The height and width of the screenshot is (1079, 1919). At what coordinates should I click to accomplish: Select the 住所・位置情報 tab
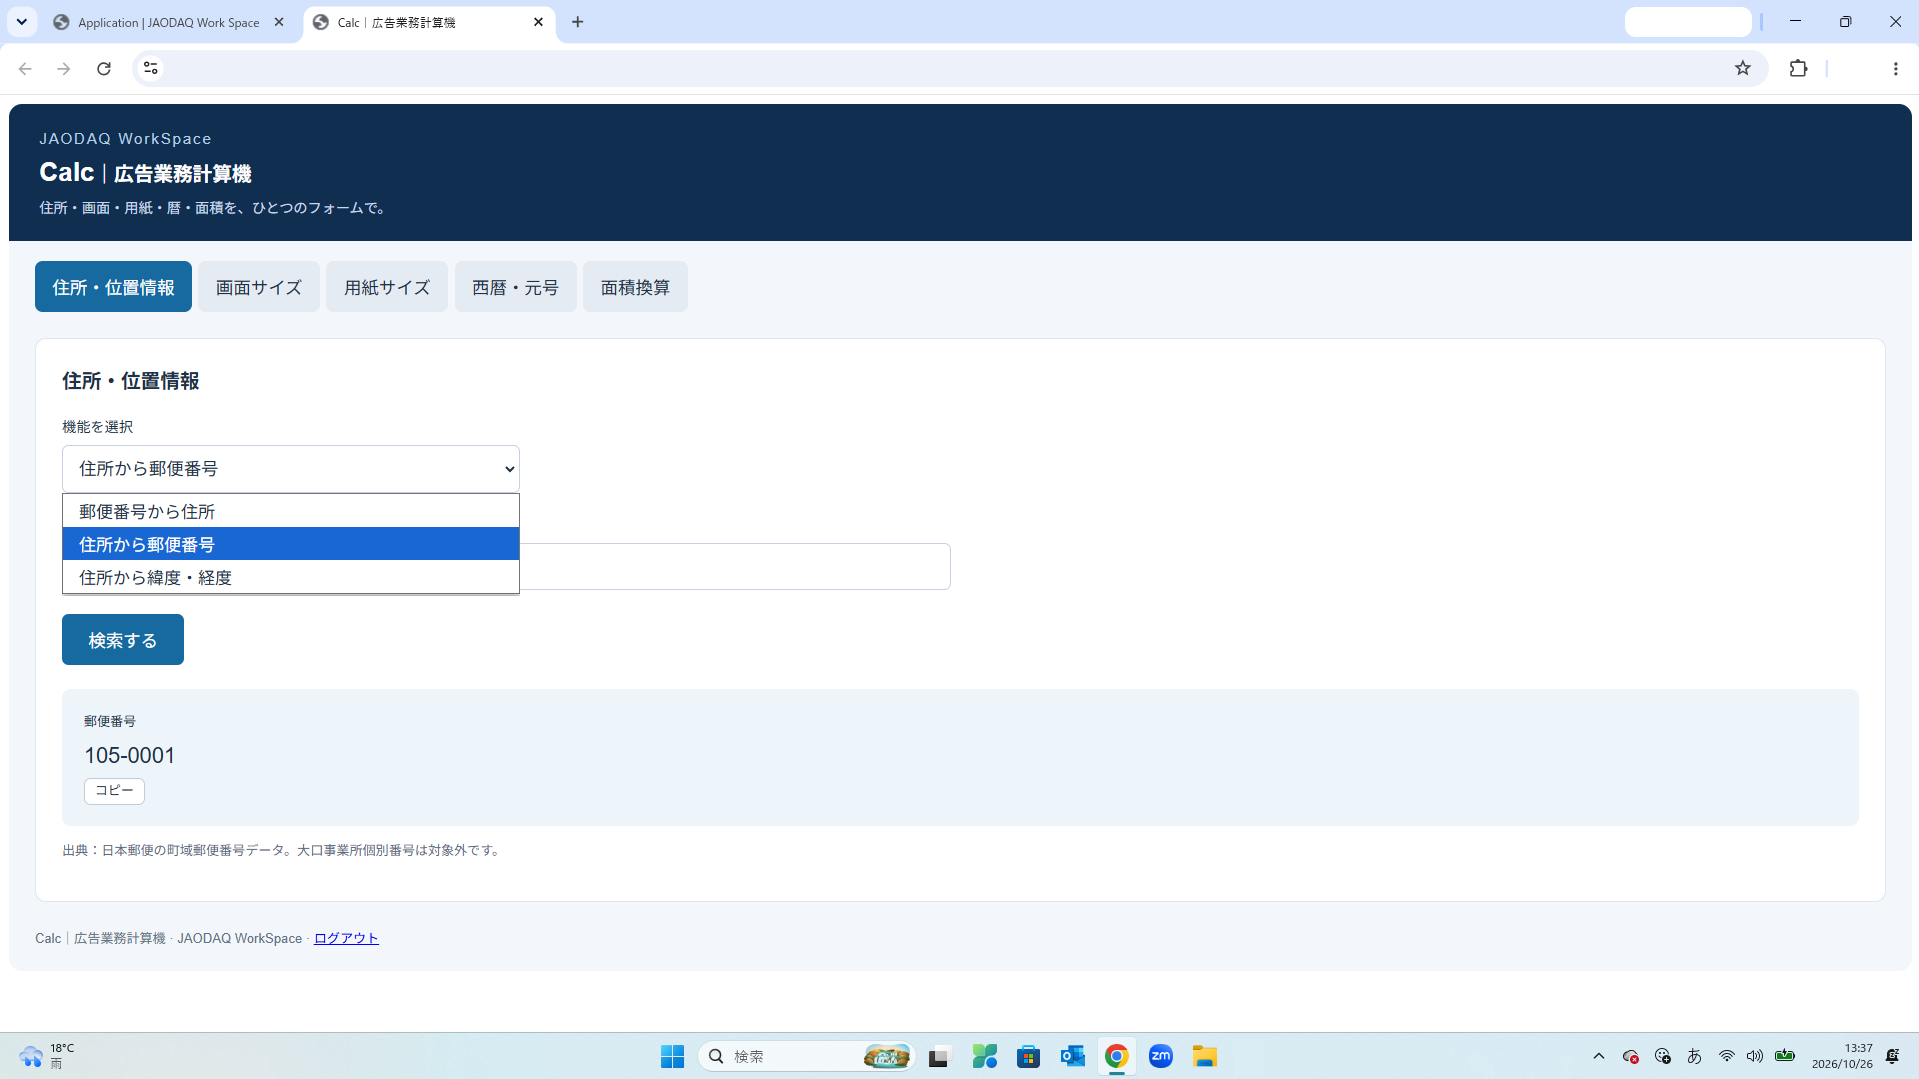113,287
